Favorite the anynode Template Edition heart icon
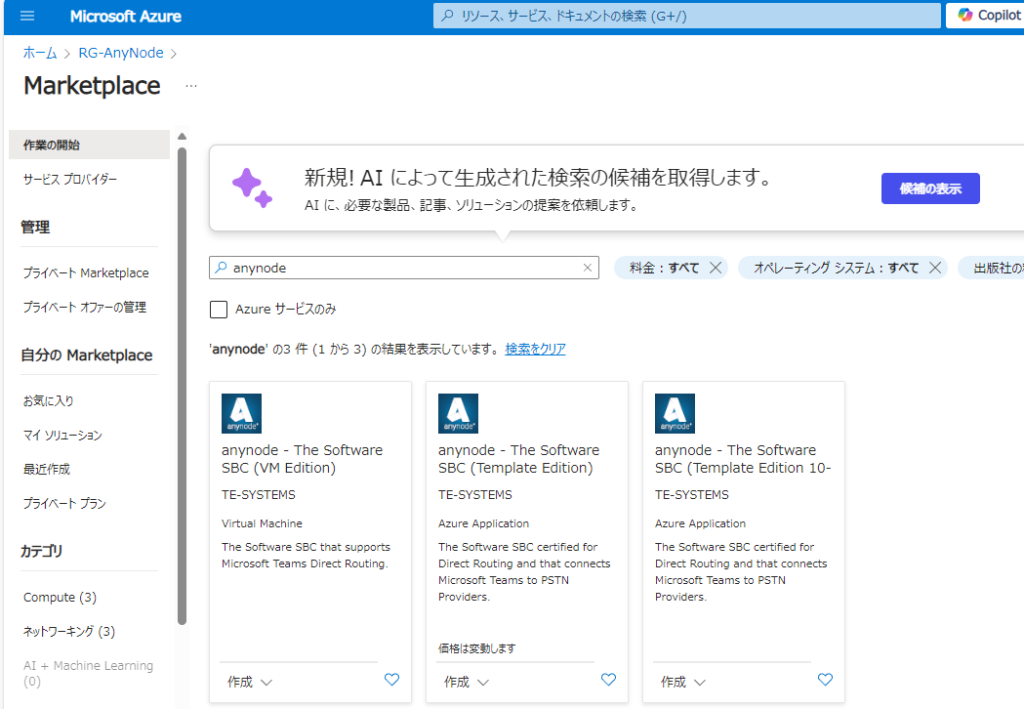Image resolution: width=1024 pixels, height=709 pixels. click(608, 680)
